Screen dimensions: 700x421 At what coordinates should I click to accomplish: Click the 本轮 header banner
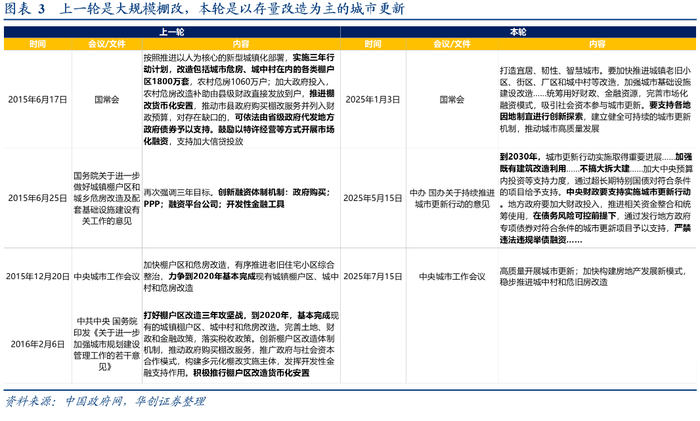[518, 32]
